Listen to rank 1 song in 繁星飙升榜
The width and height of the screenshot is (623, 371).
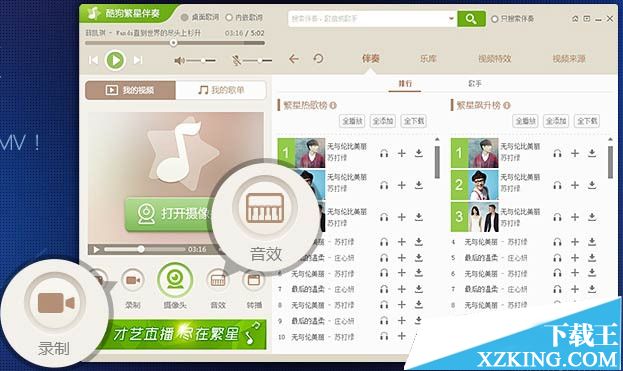pyautogui.click(x=557, y=153)
